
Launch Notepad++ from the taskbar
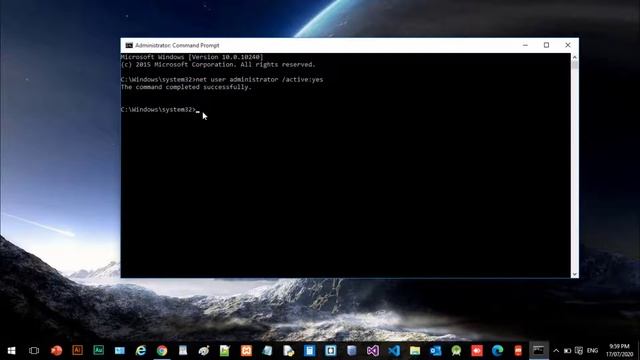click(224, 351)
